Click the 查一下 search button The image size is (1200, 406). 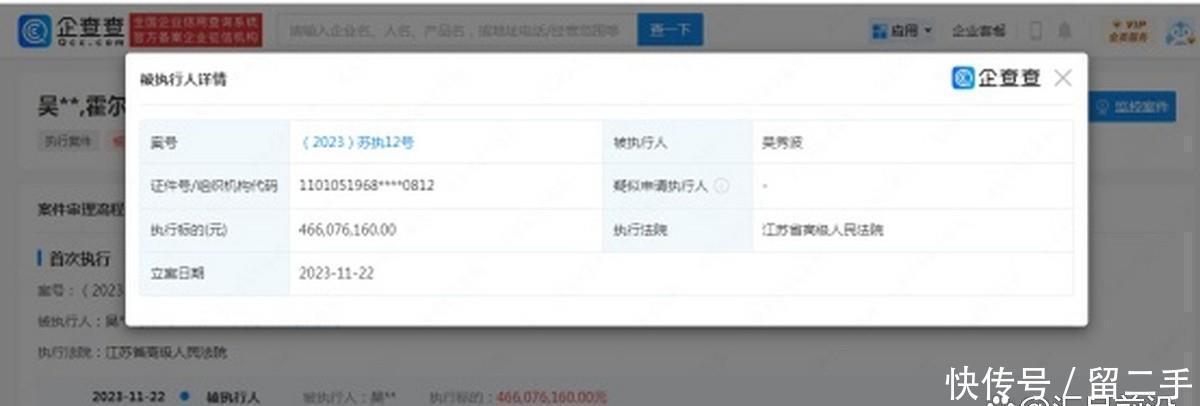coord(669,31)
